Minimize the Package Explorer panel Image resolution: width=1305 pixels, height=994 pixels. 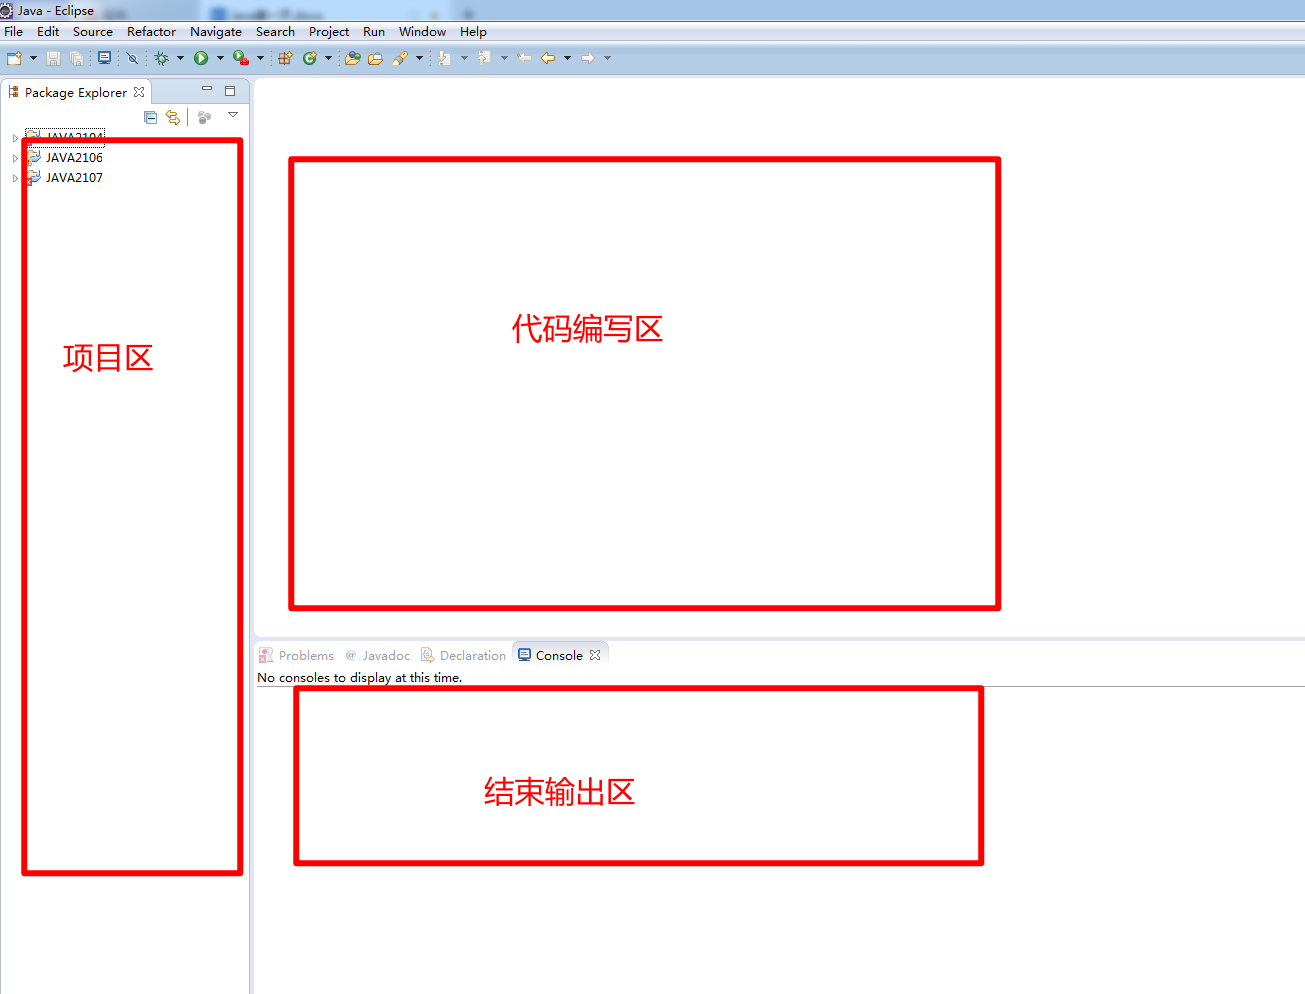point(207,90)
